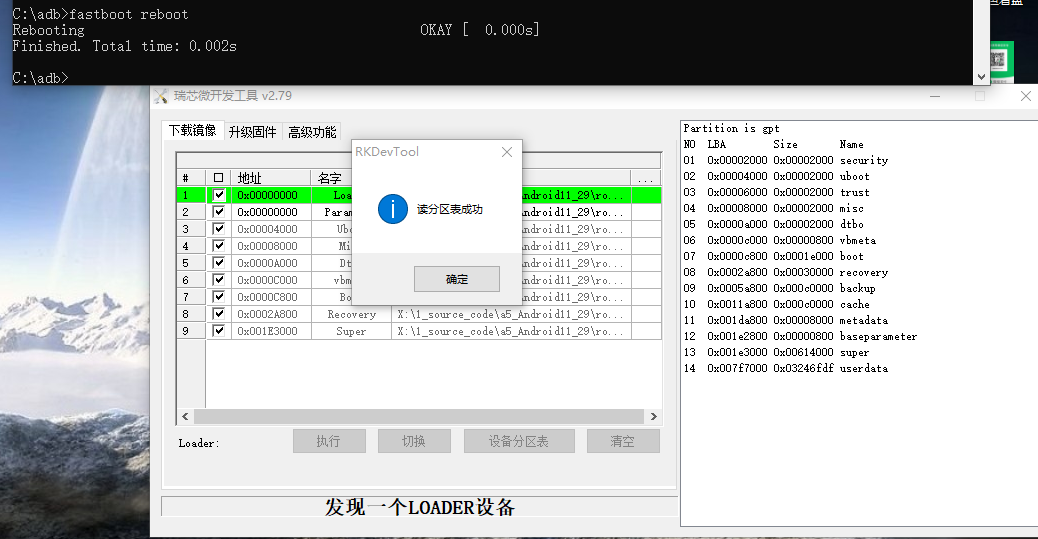Click the 执行 button
The height and width of the screenshot is (539, 1038).
[328, 441]
